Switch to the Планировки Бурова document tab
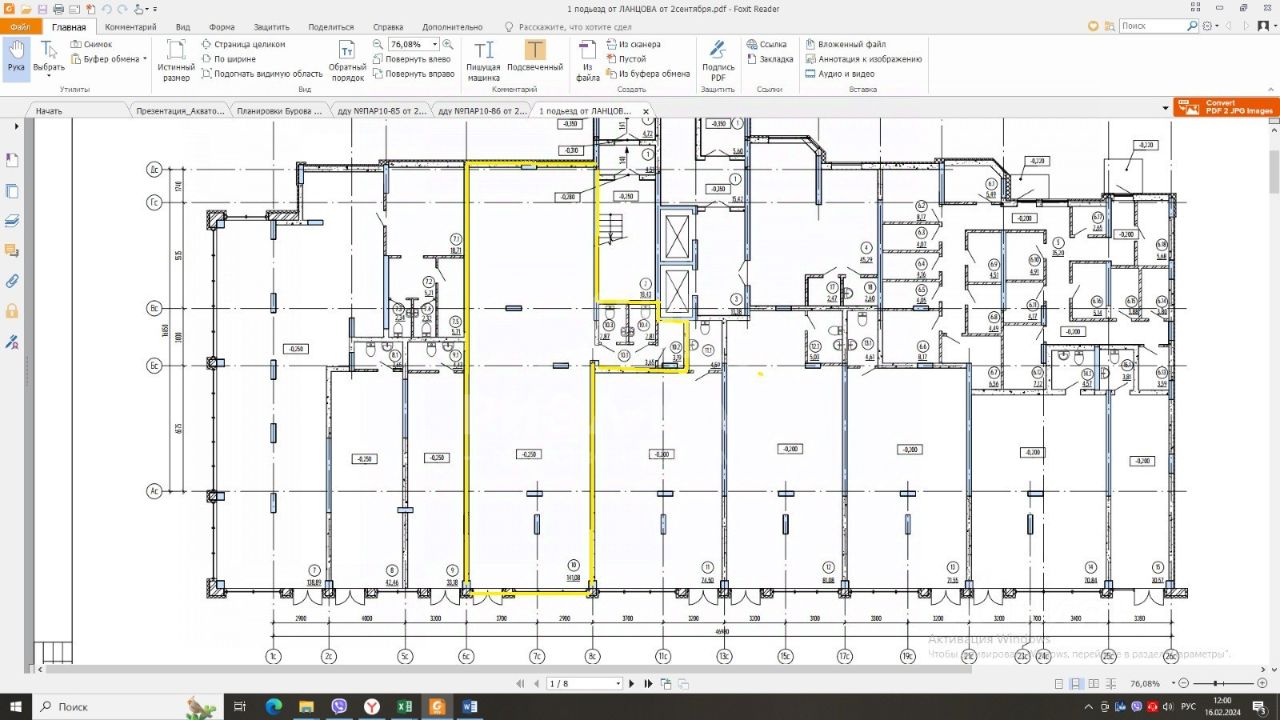Viewport: 1280px width, 720px height. click(x=279, y=111)
